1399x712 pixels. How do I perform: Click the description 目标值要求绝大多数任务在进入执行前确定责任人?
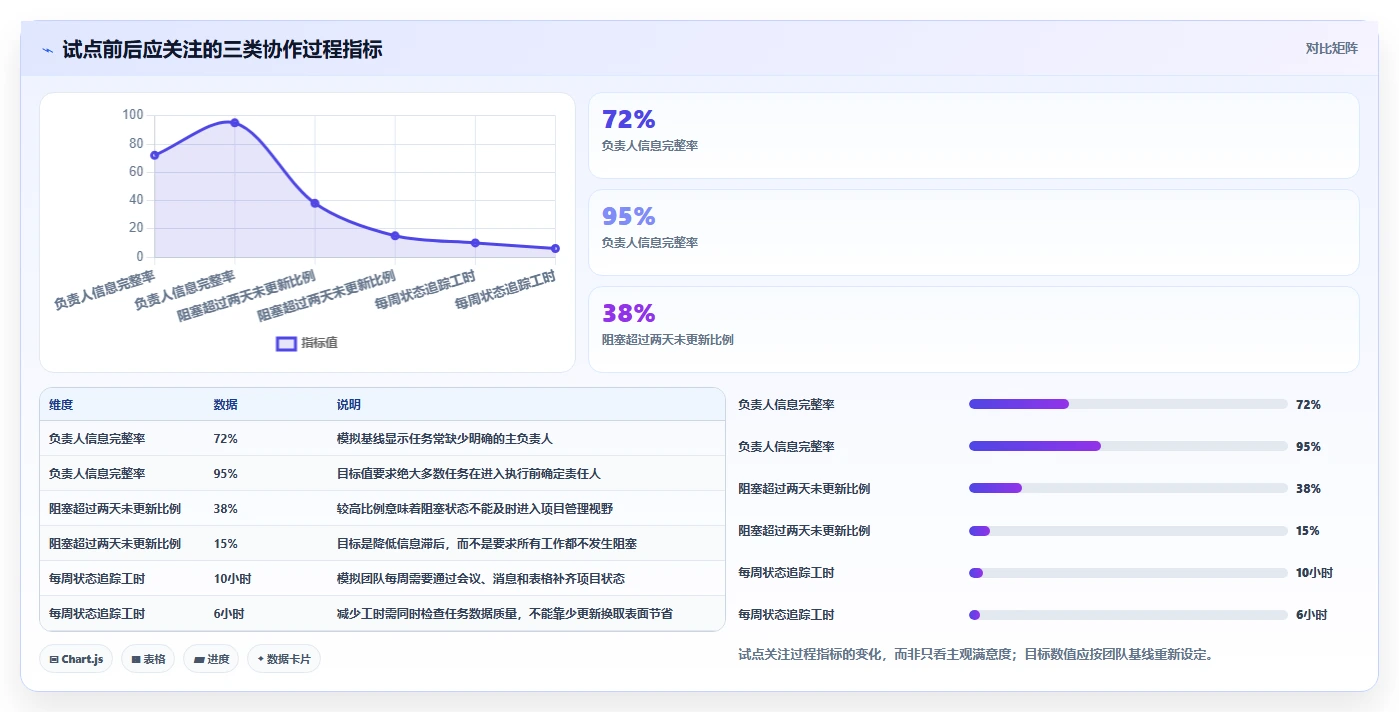469,474
